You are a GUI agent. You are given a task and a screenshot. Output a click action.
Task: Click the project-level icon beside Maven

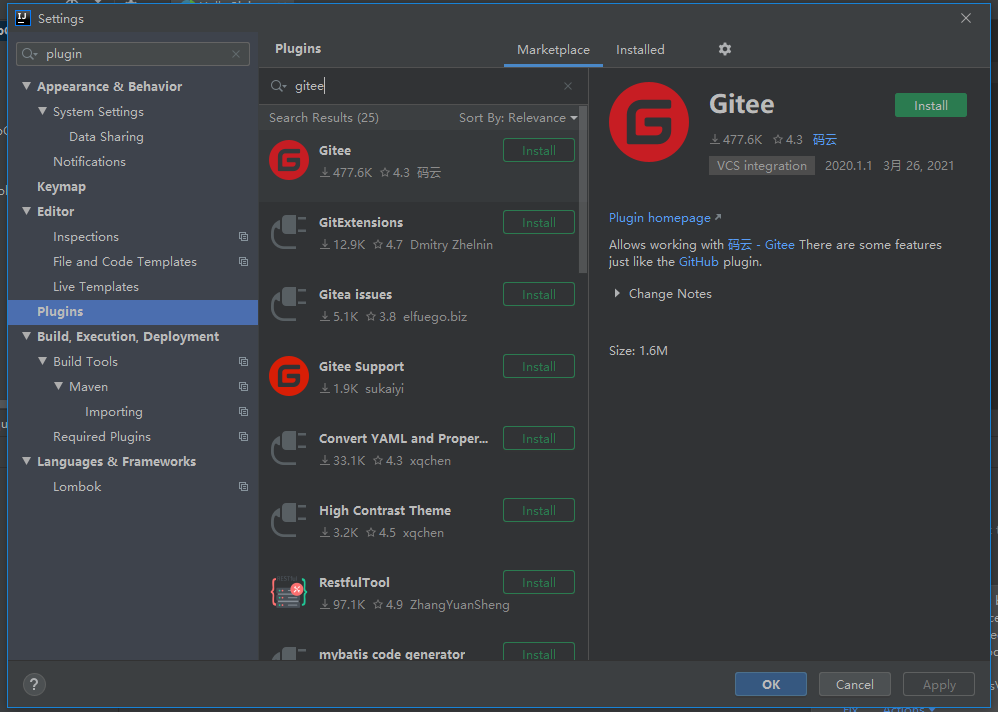[243, 386]
